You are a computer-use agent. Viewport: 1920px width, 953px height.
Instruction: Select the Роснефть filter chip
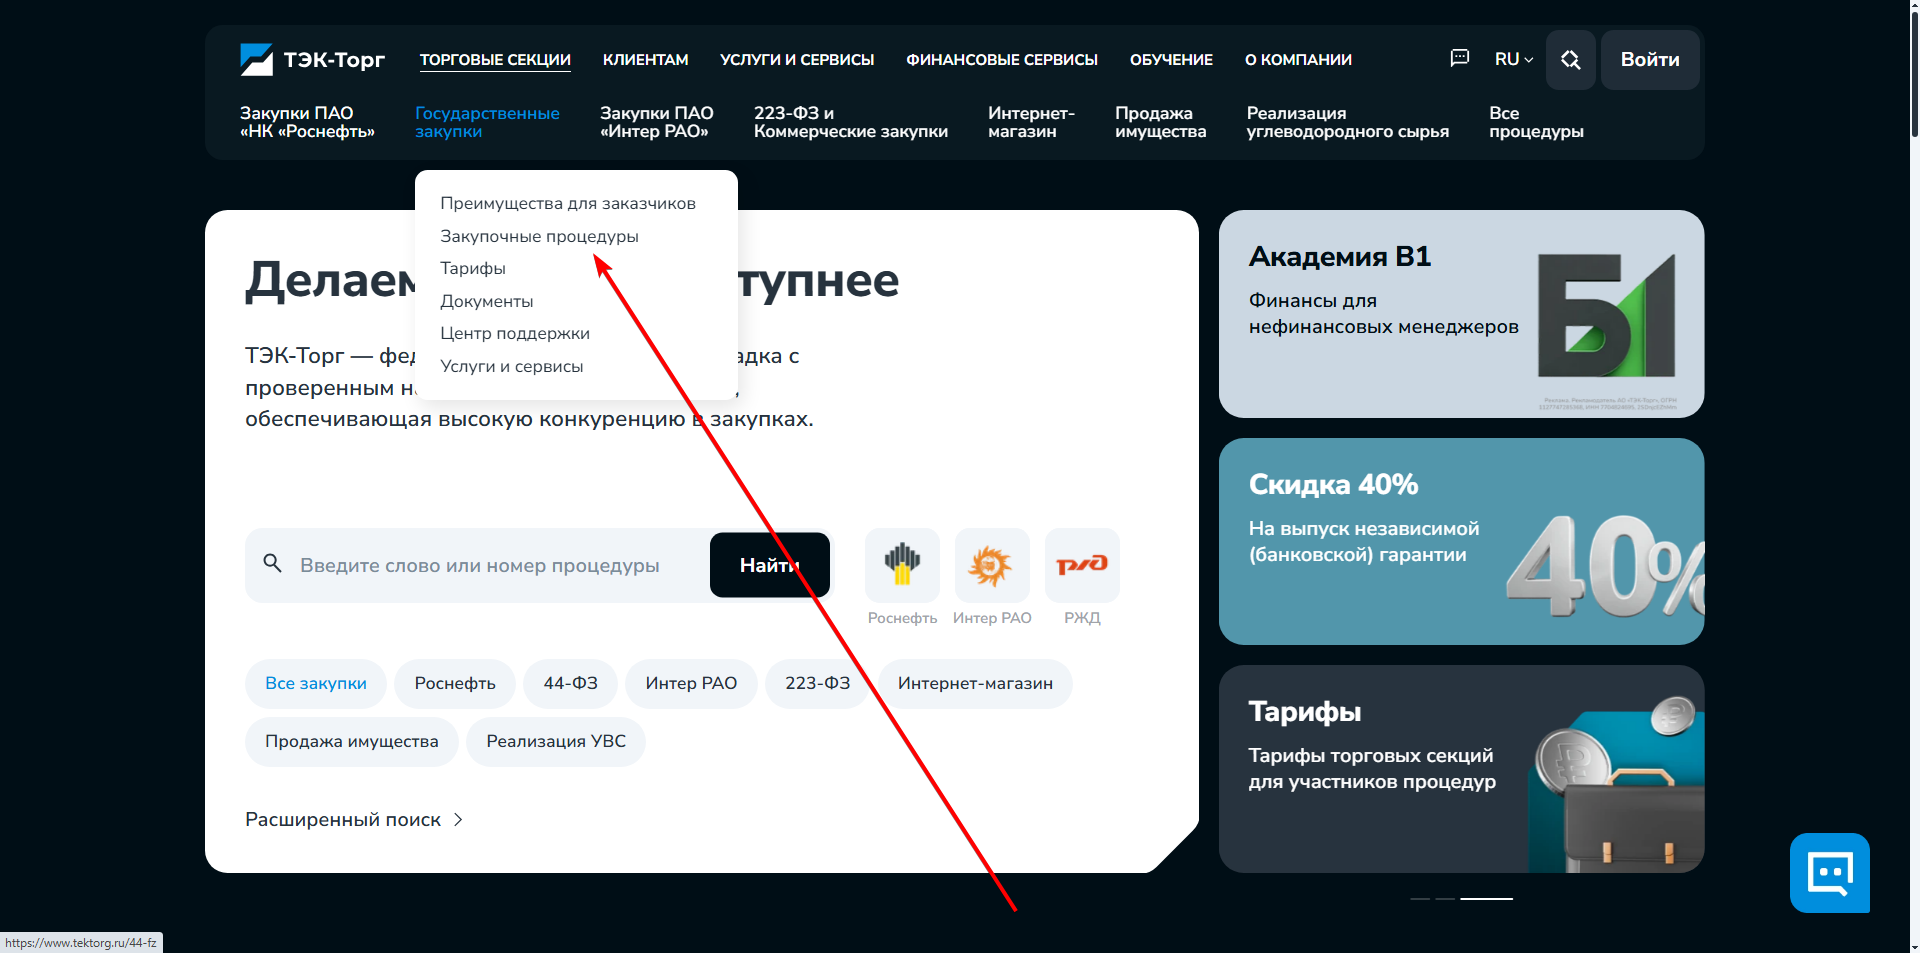pyautogui.click(x=455, y=684)
